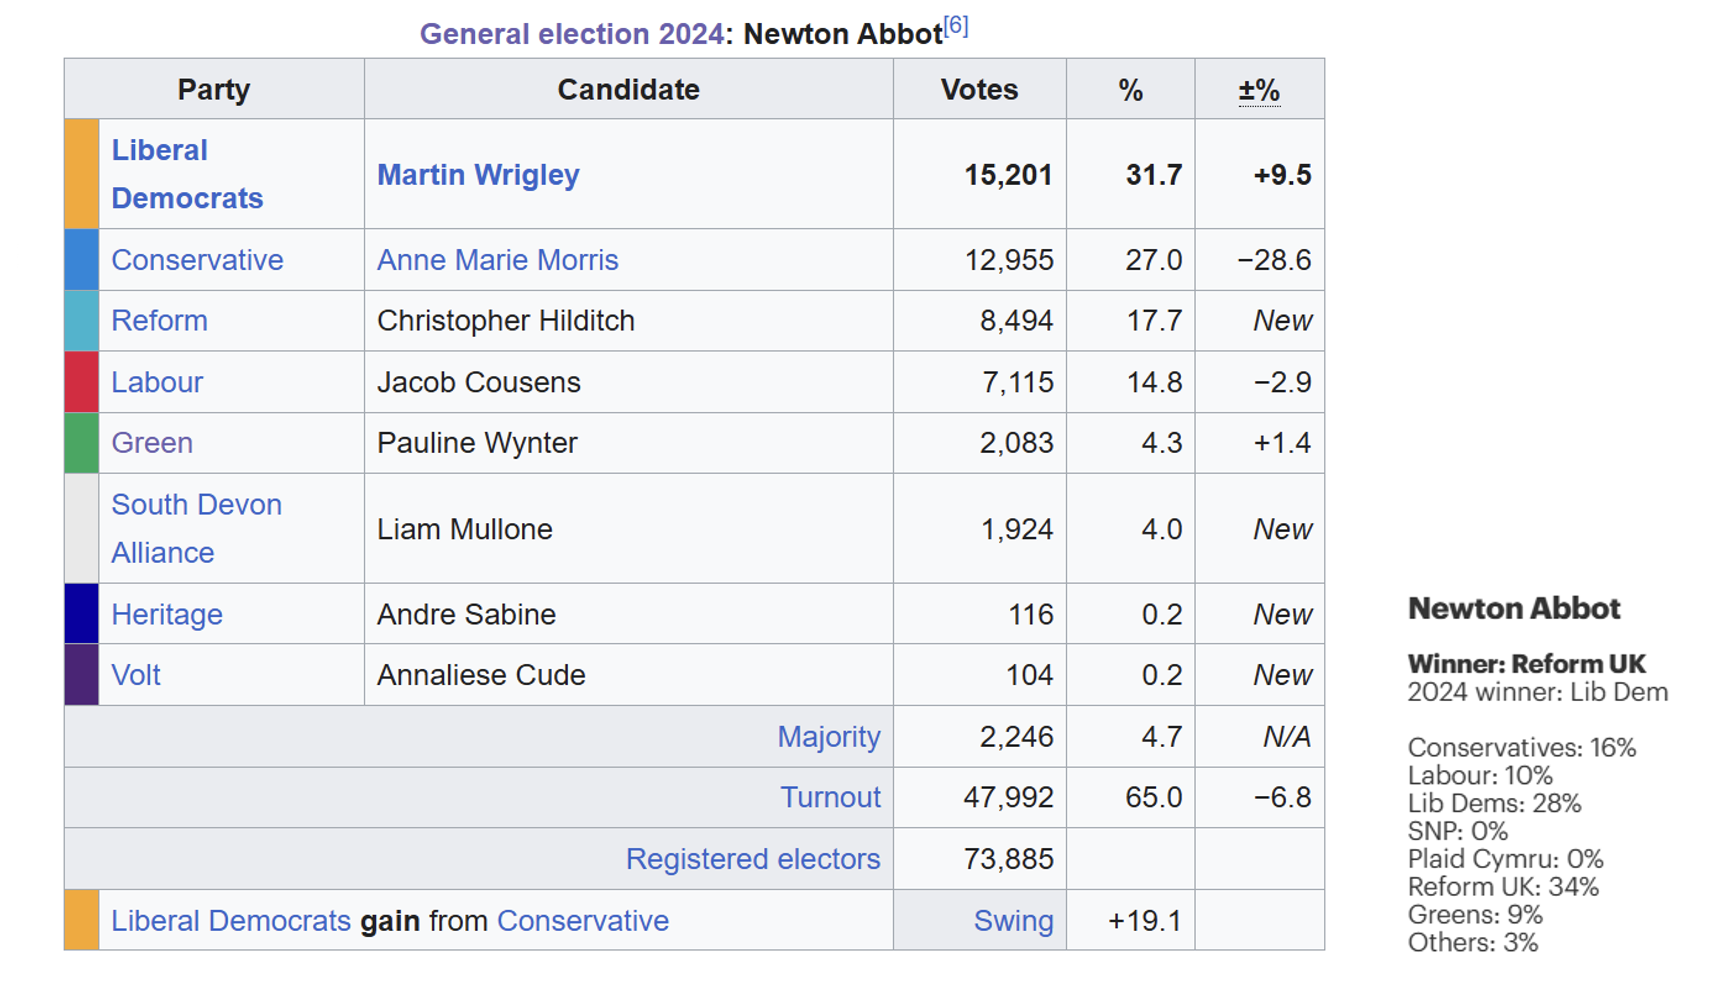Open the Volt party link
This screenshot has height=996, width=1736.
point(135,675)
